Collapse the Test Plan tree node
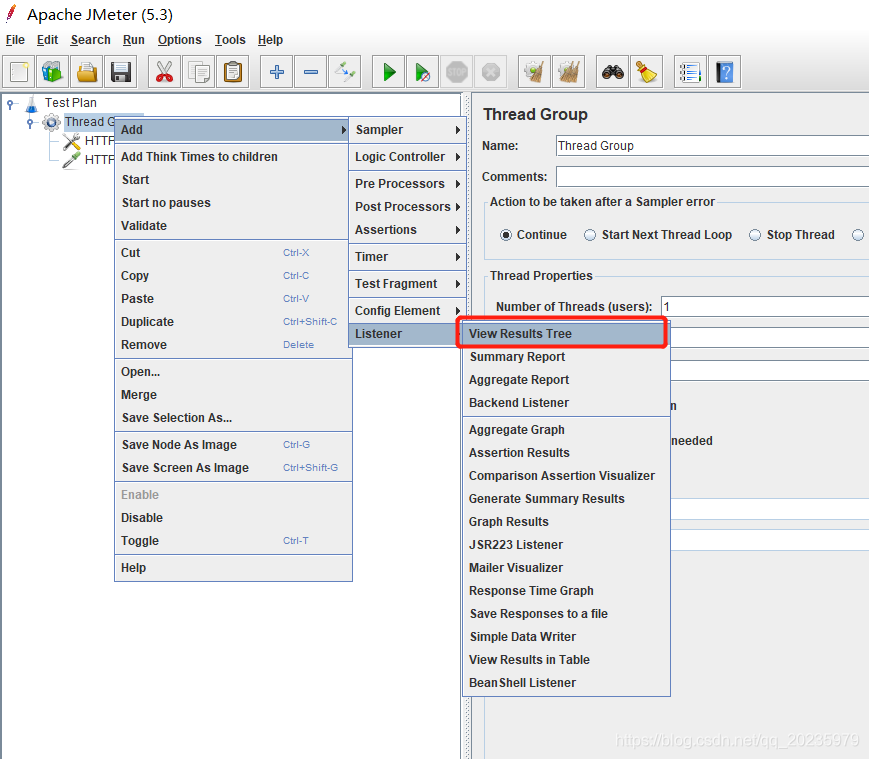Image resolution: width=869 pixels, height=759 pixels. (11, 104)
